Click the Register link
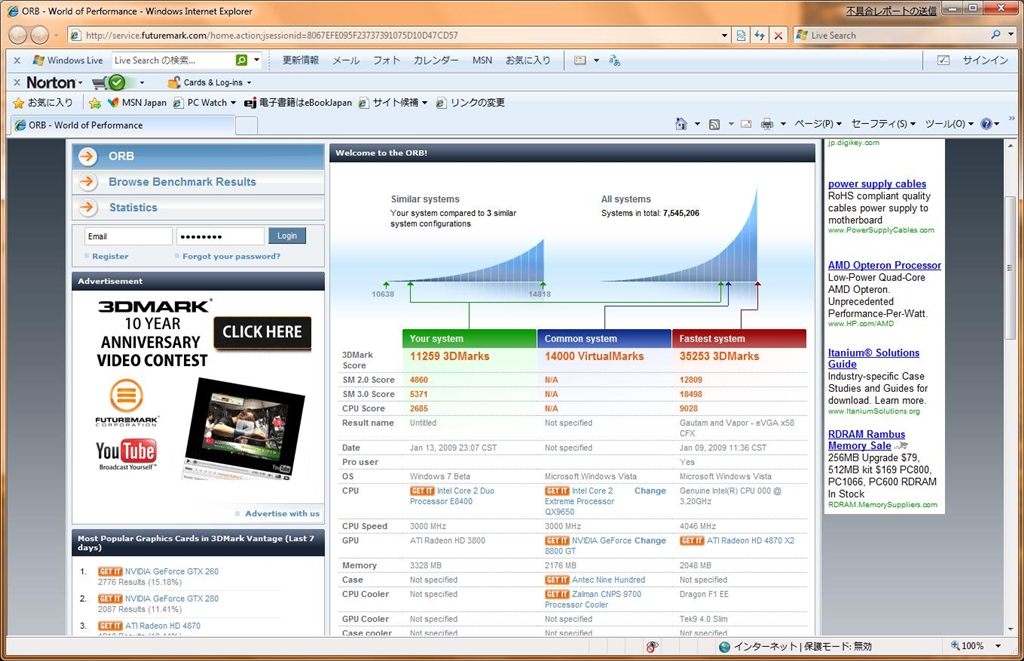The height and width of the screenshot is (661, 1024). click(110, 256)
